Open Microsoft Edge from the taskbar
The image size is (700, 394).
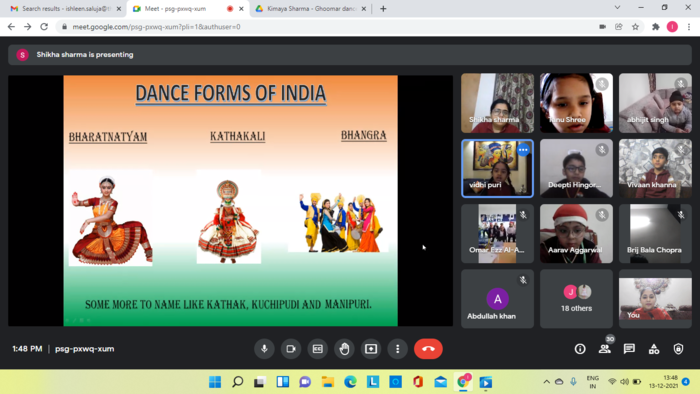tap(350, 382)
